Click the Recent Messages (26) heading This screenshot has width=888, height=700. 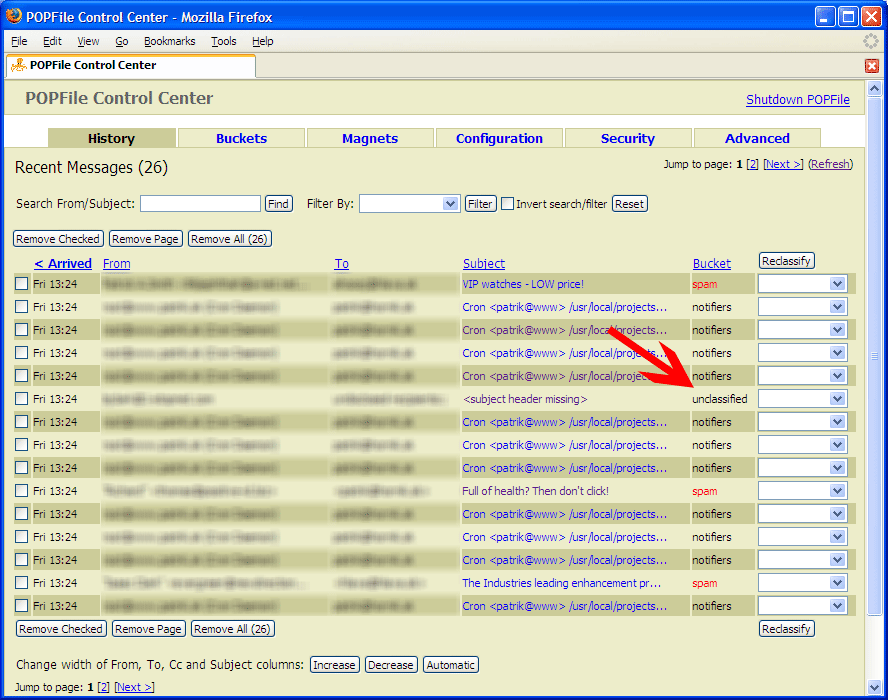91,168
